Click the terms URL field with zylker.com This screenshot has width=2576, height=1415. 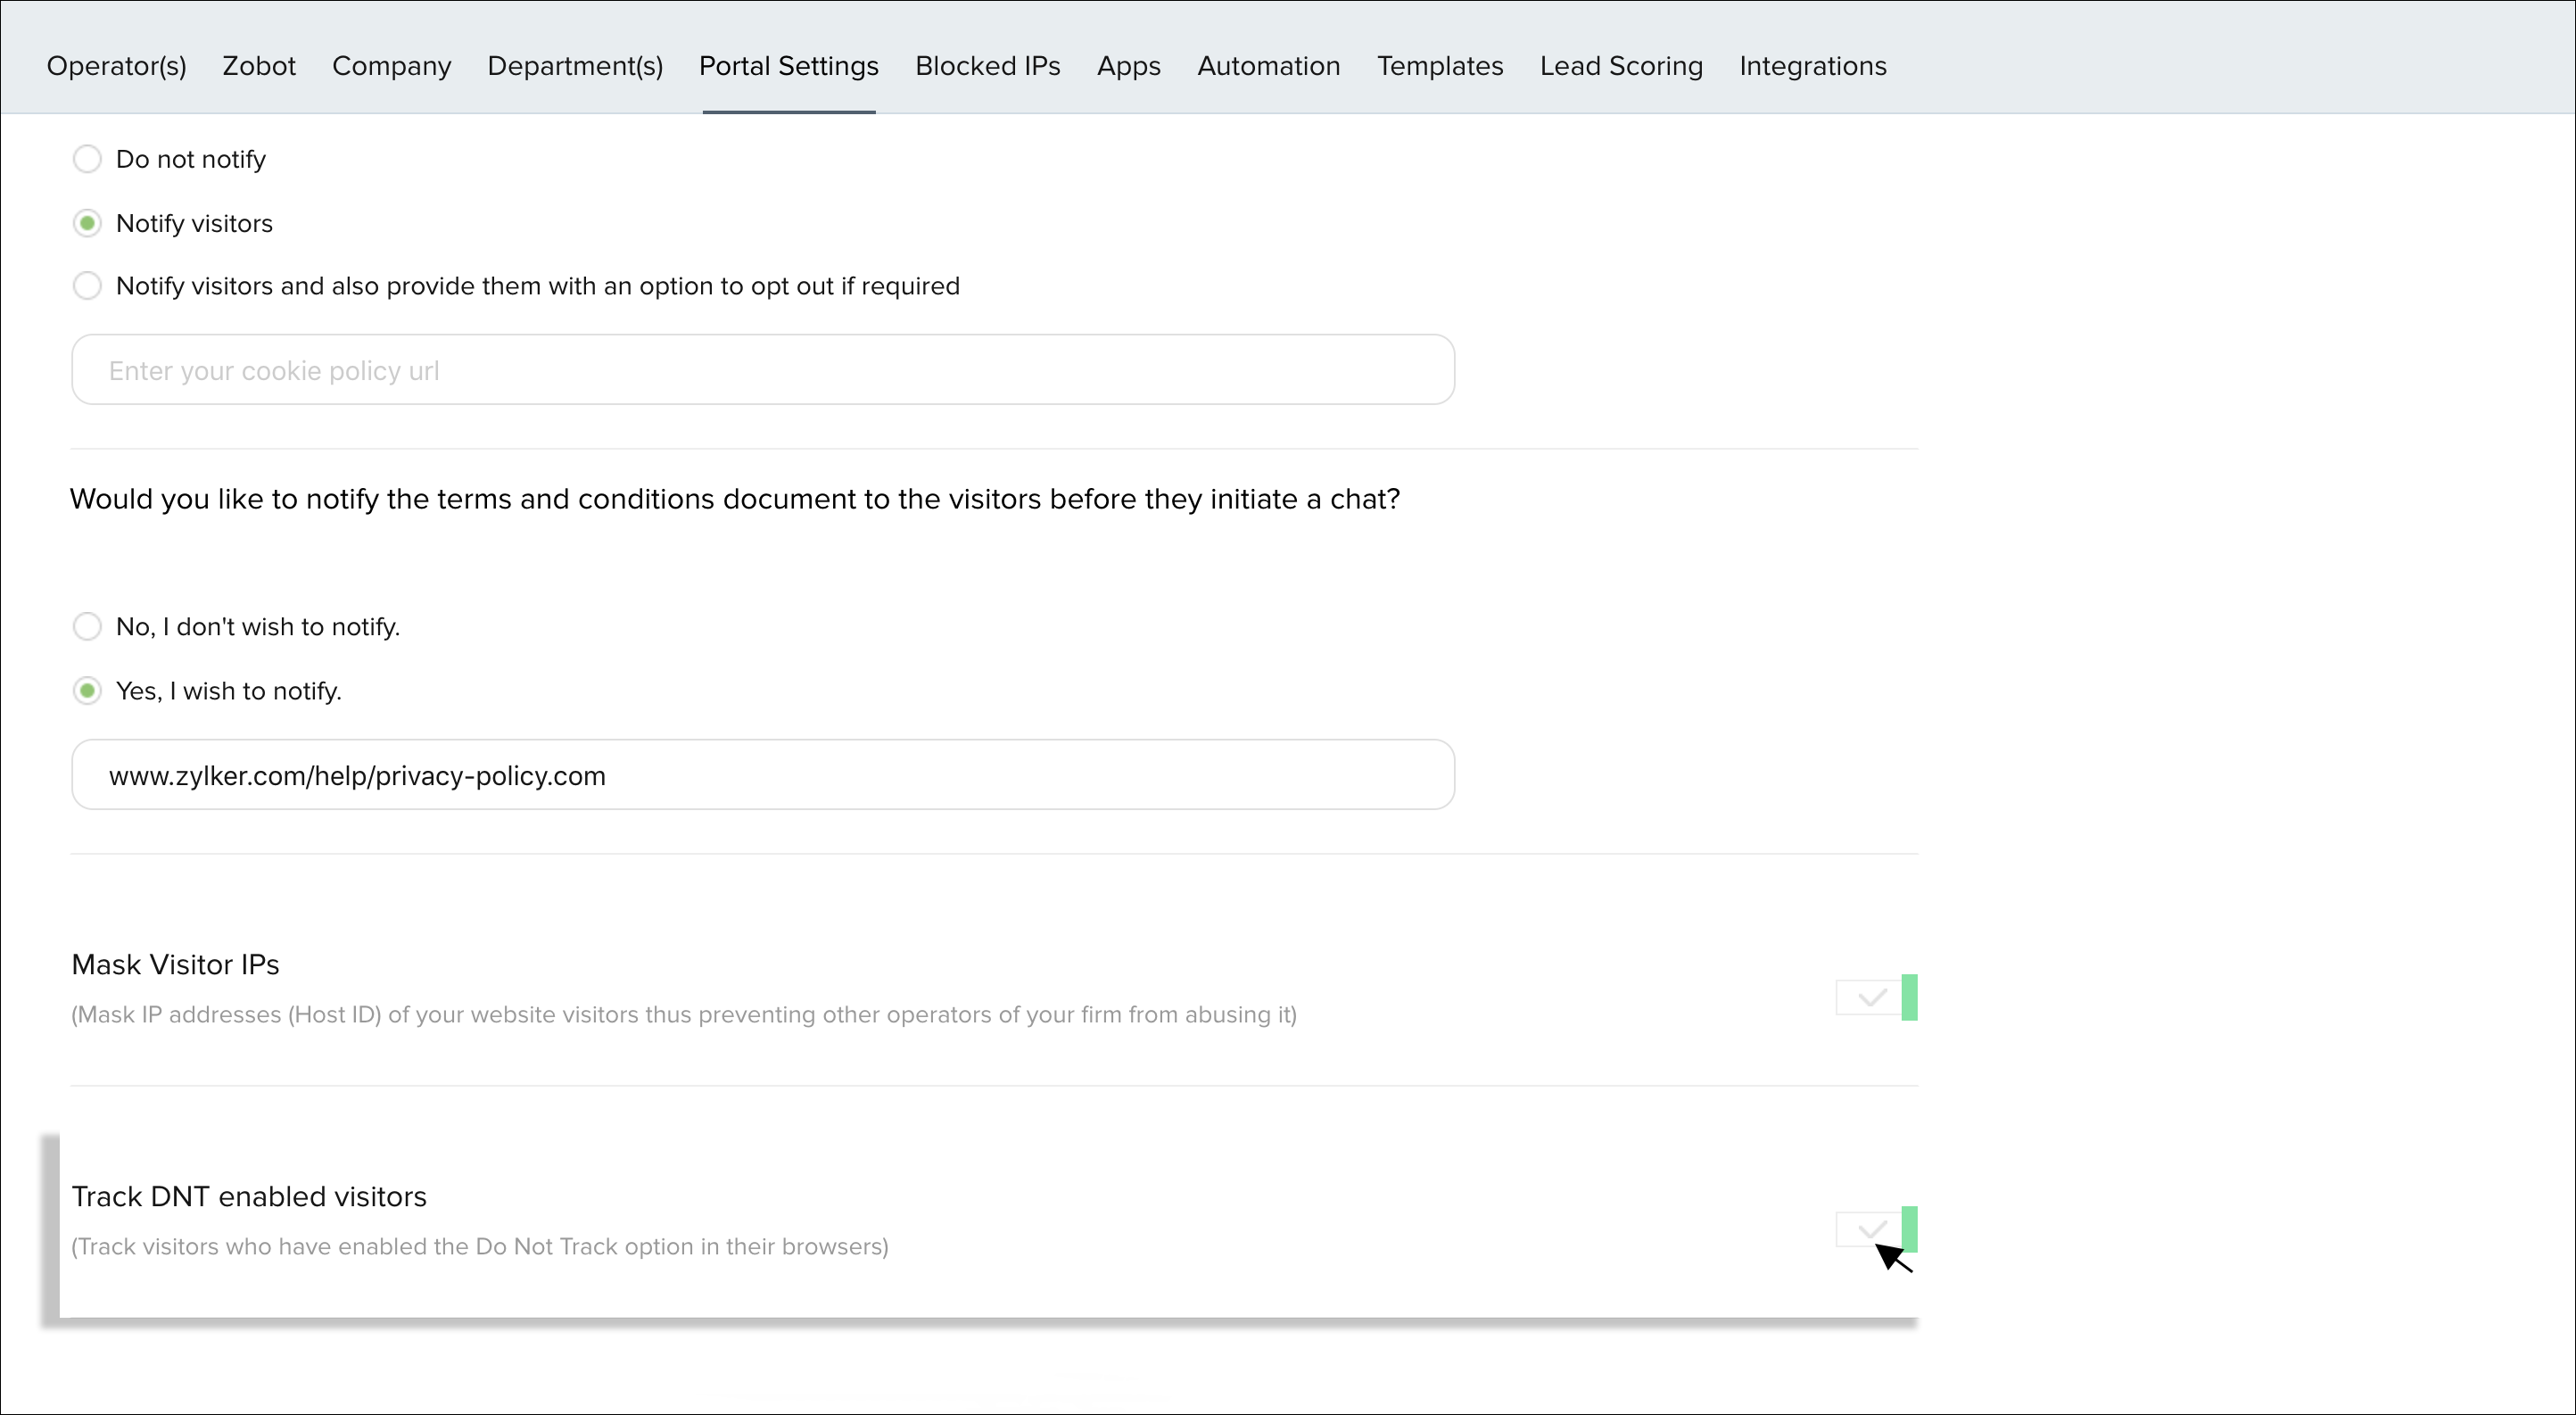(x=763, y=775)
